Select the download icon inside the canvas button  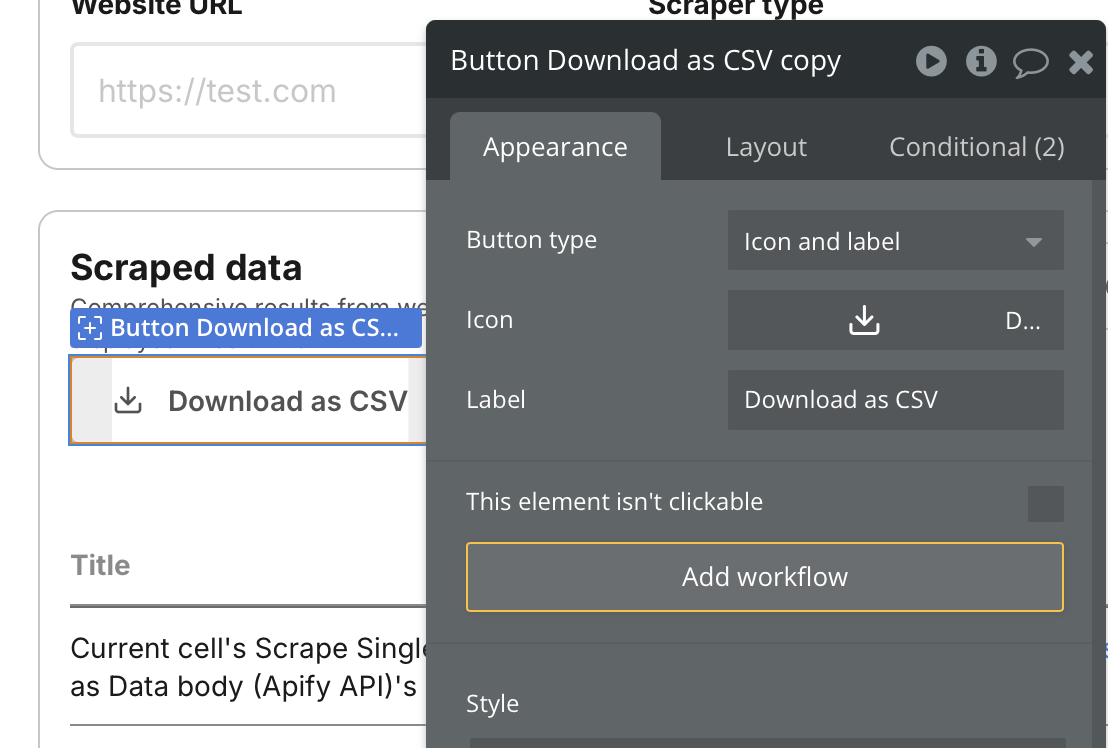click(x=127, y=399)
